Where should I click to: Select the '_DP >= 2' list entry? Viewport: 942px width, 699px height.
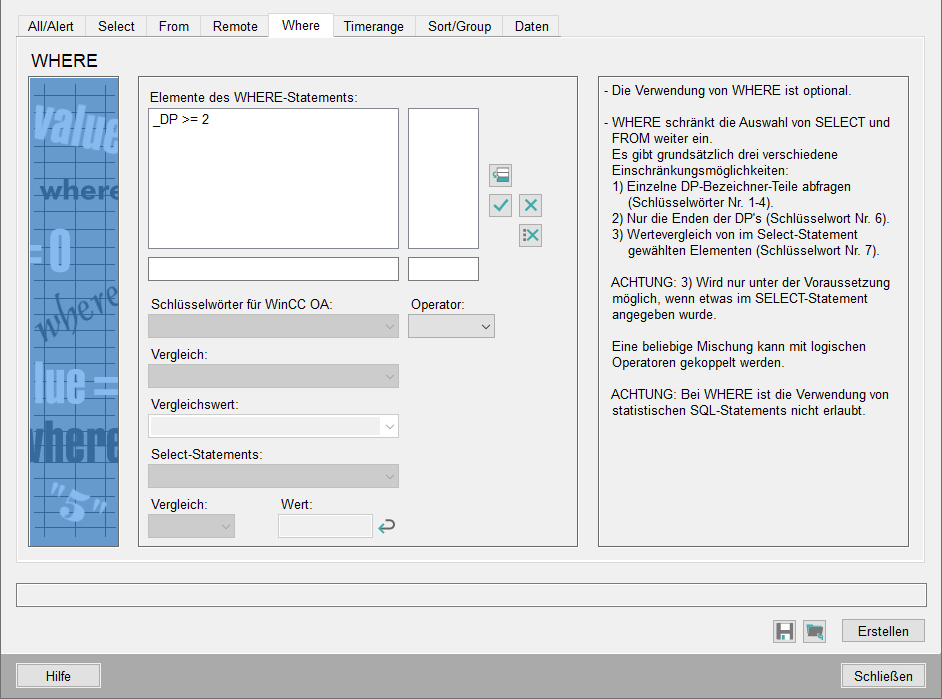181,120
